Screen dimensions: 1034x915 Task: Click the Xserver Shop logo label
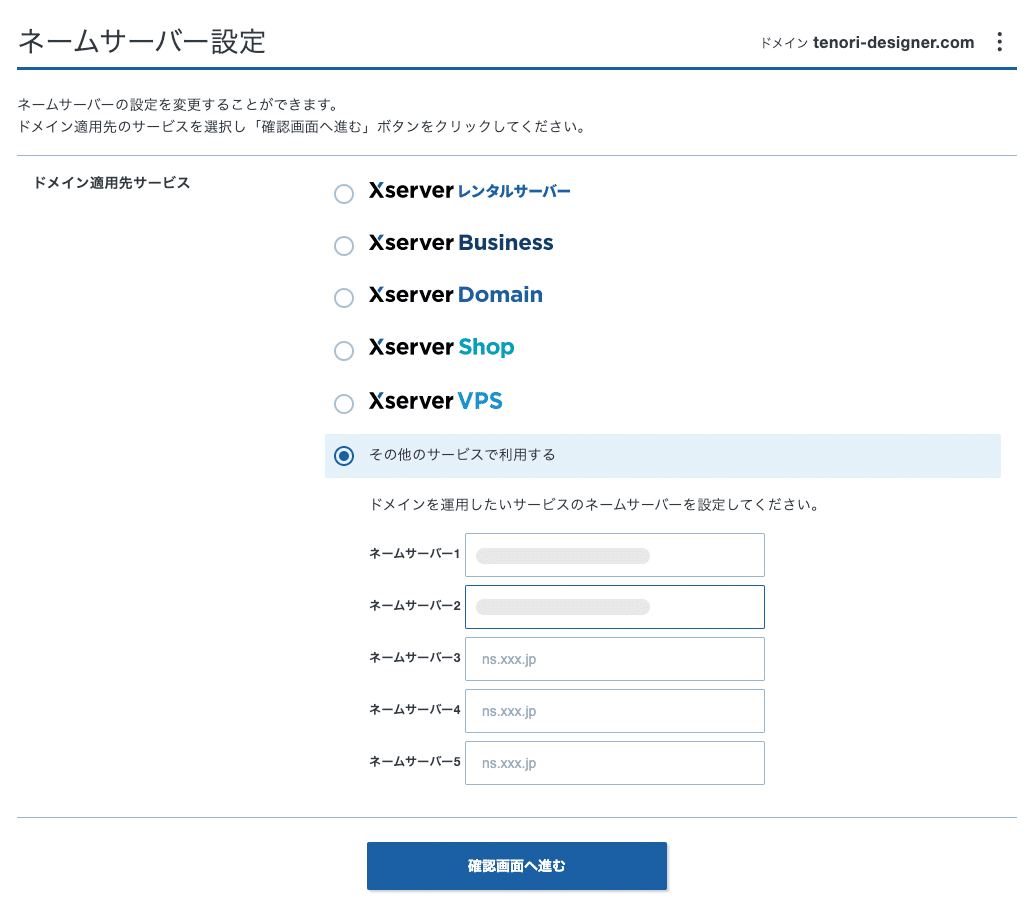tap(441, 347)
